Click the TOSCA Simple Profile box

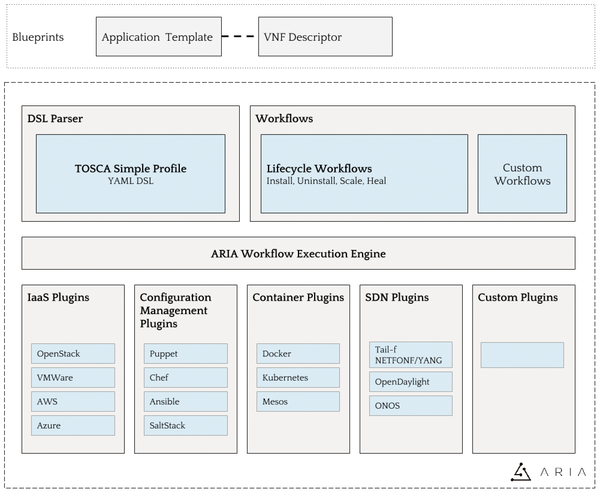[x=131, y=174]
